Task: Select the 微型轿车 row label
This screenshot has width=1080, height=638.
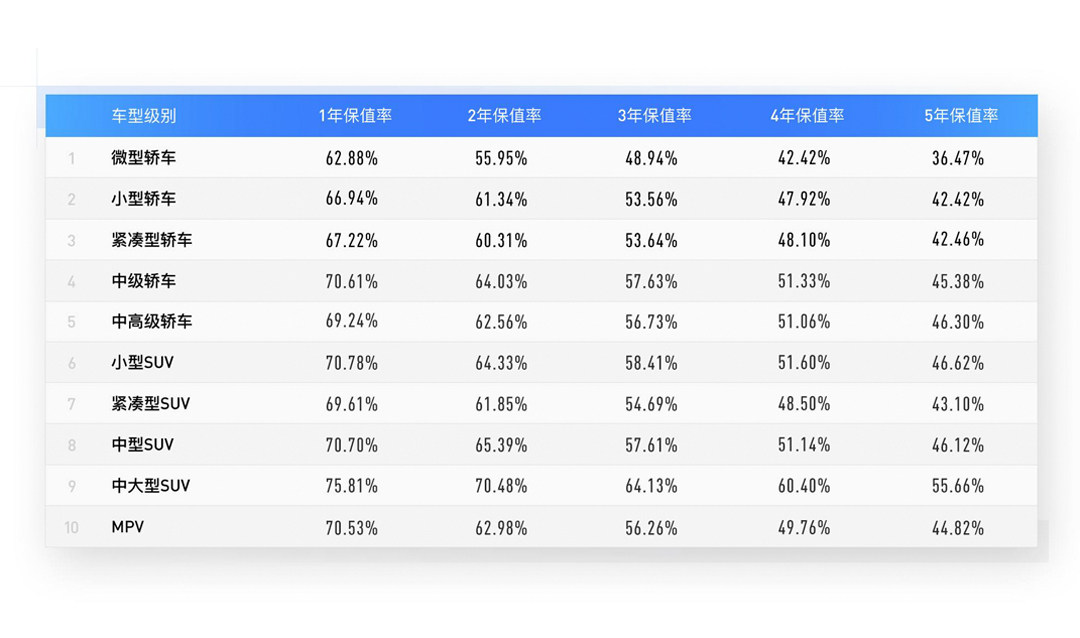Action: click(x=144, y=158)
